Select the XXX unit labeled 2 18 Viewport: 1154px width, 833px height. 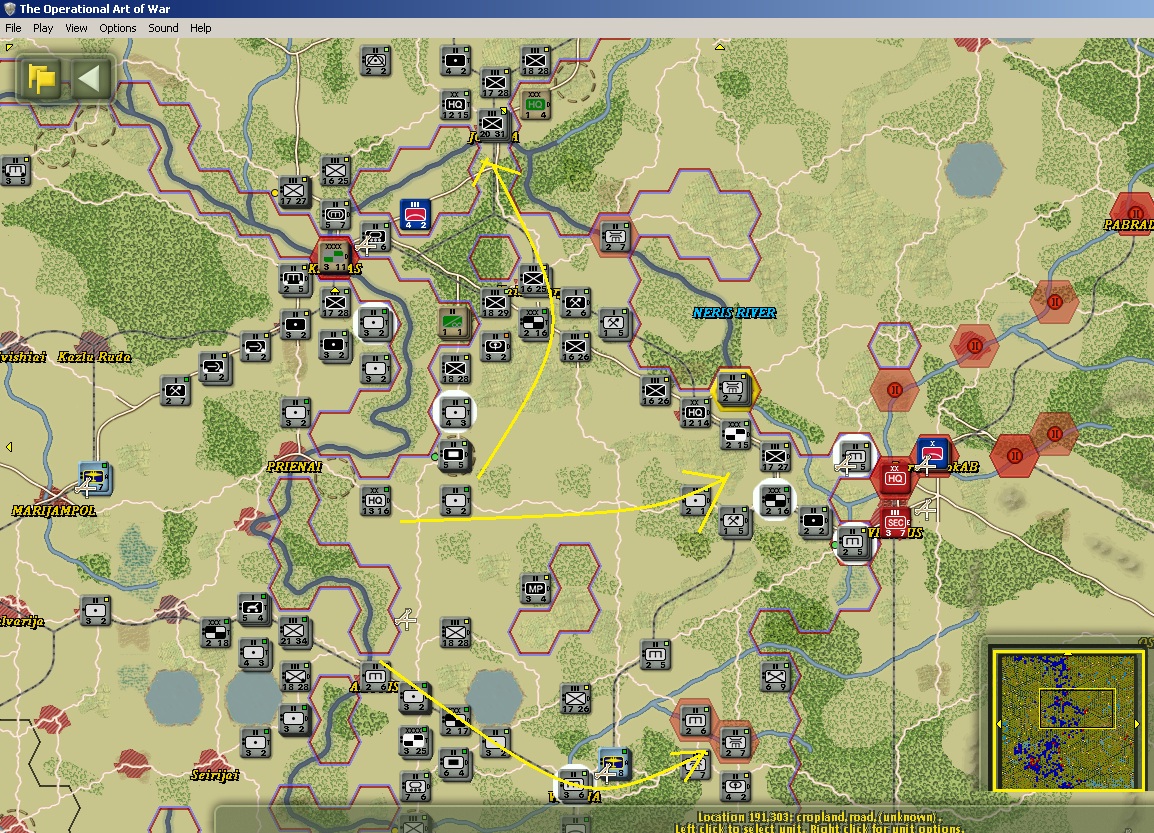tap(216, 633)
